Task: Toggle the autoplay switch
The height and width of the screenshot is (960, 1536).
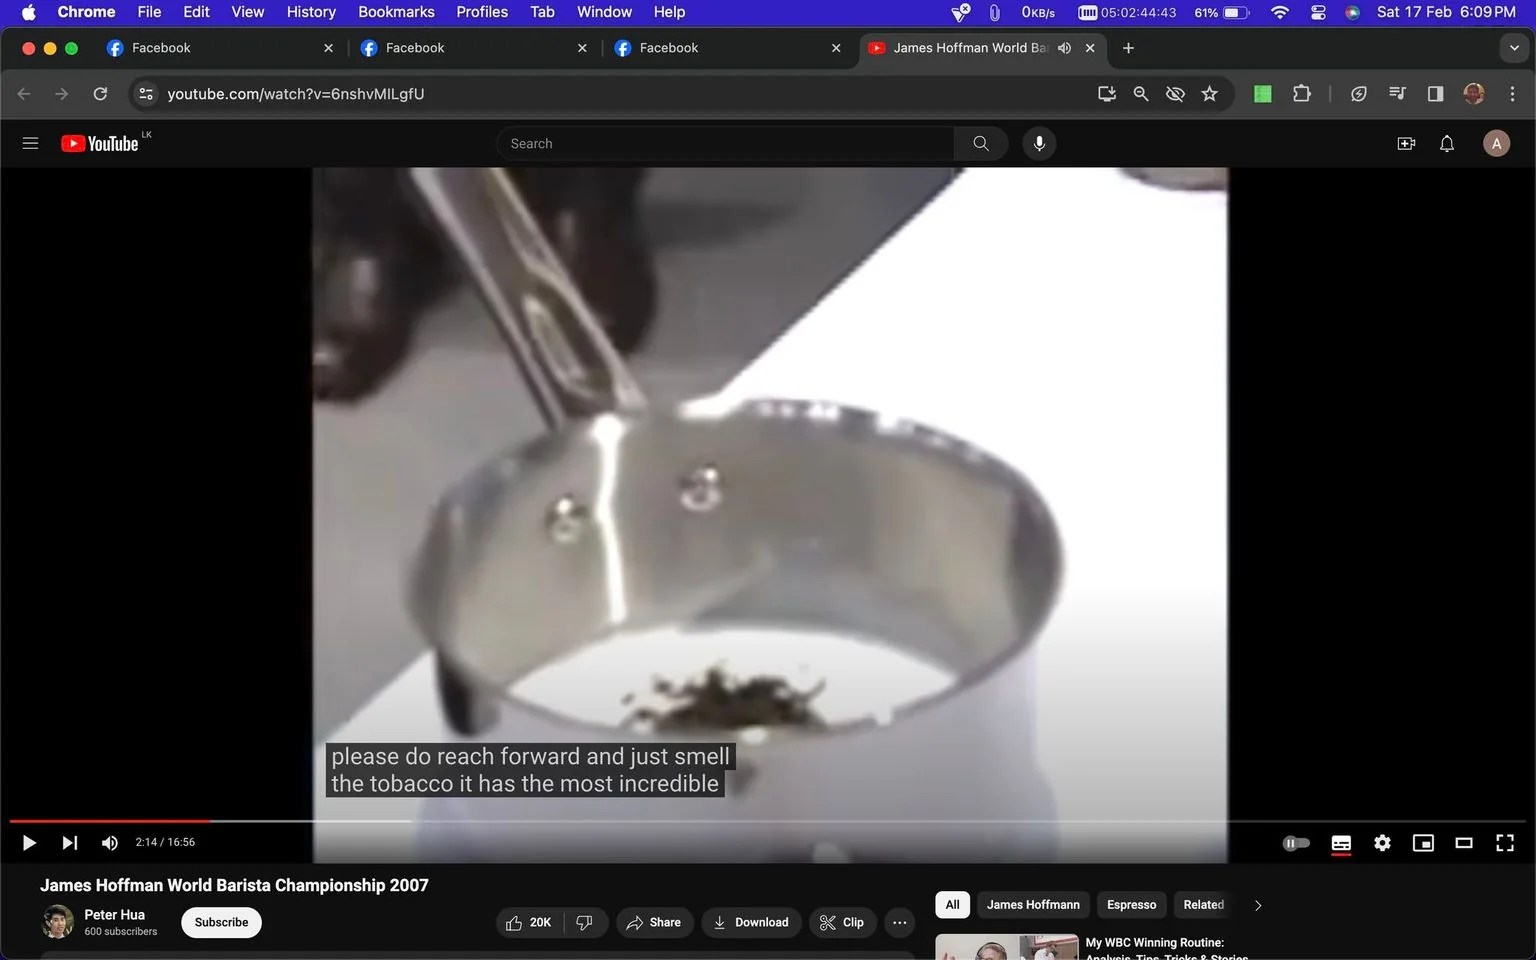Action: [1296, 843]
